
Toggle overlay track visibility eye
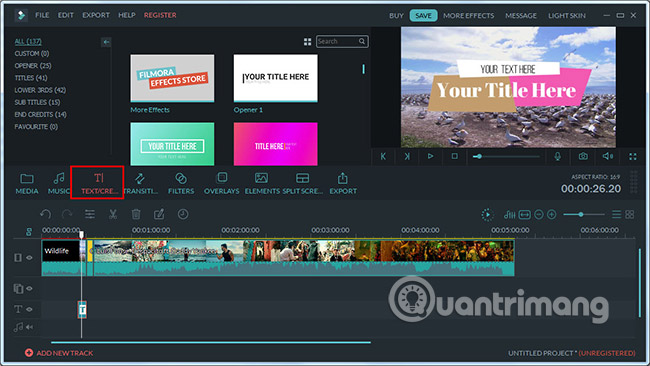point(29,288)
